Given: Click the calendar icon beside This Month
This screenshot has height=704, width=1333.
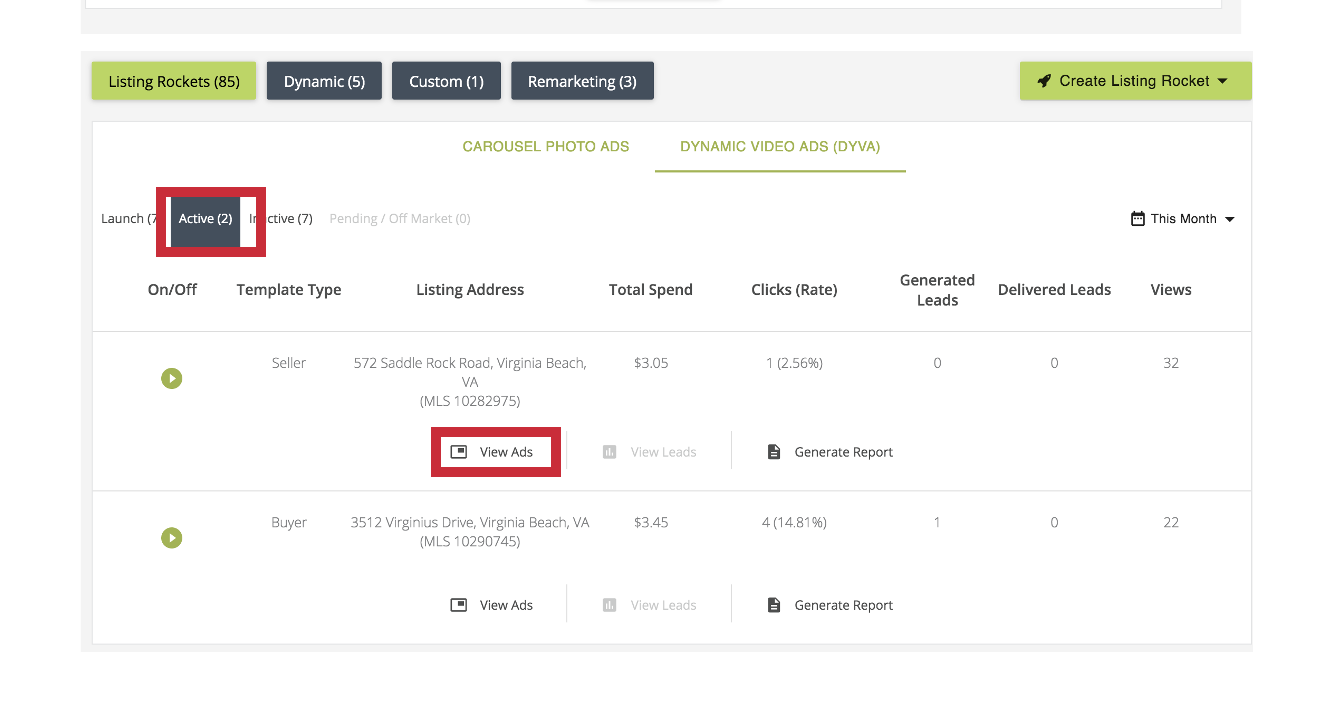Looking at the screenshot, I should point(1137,219).
